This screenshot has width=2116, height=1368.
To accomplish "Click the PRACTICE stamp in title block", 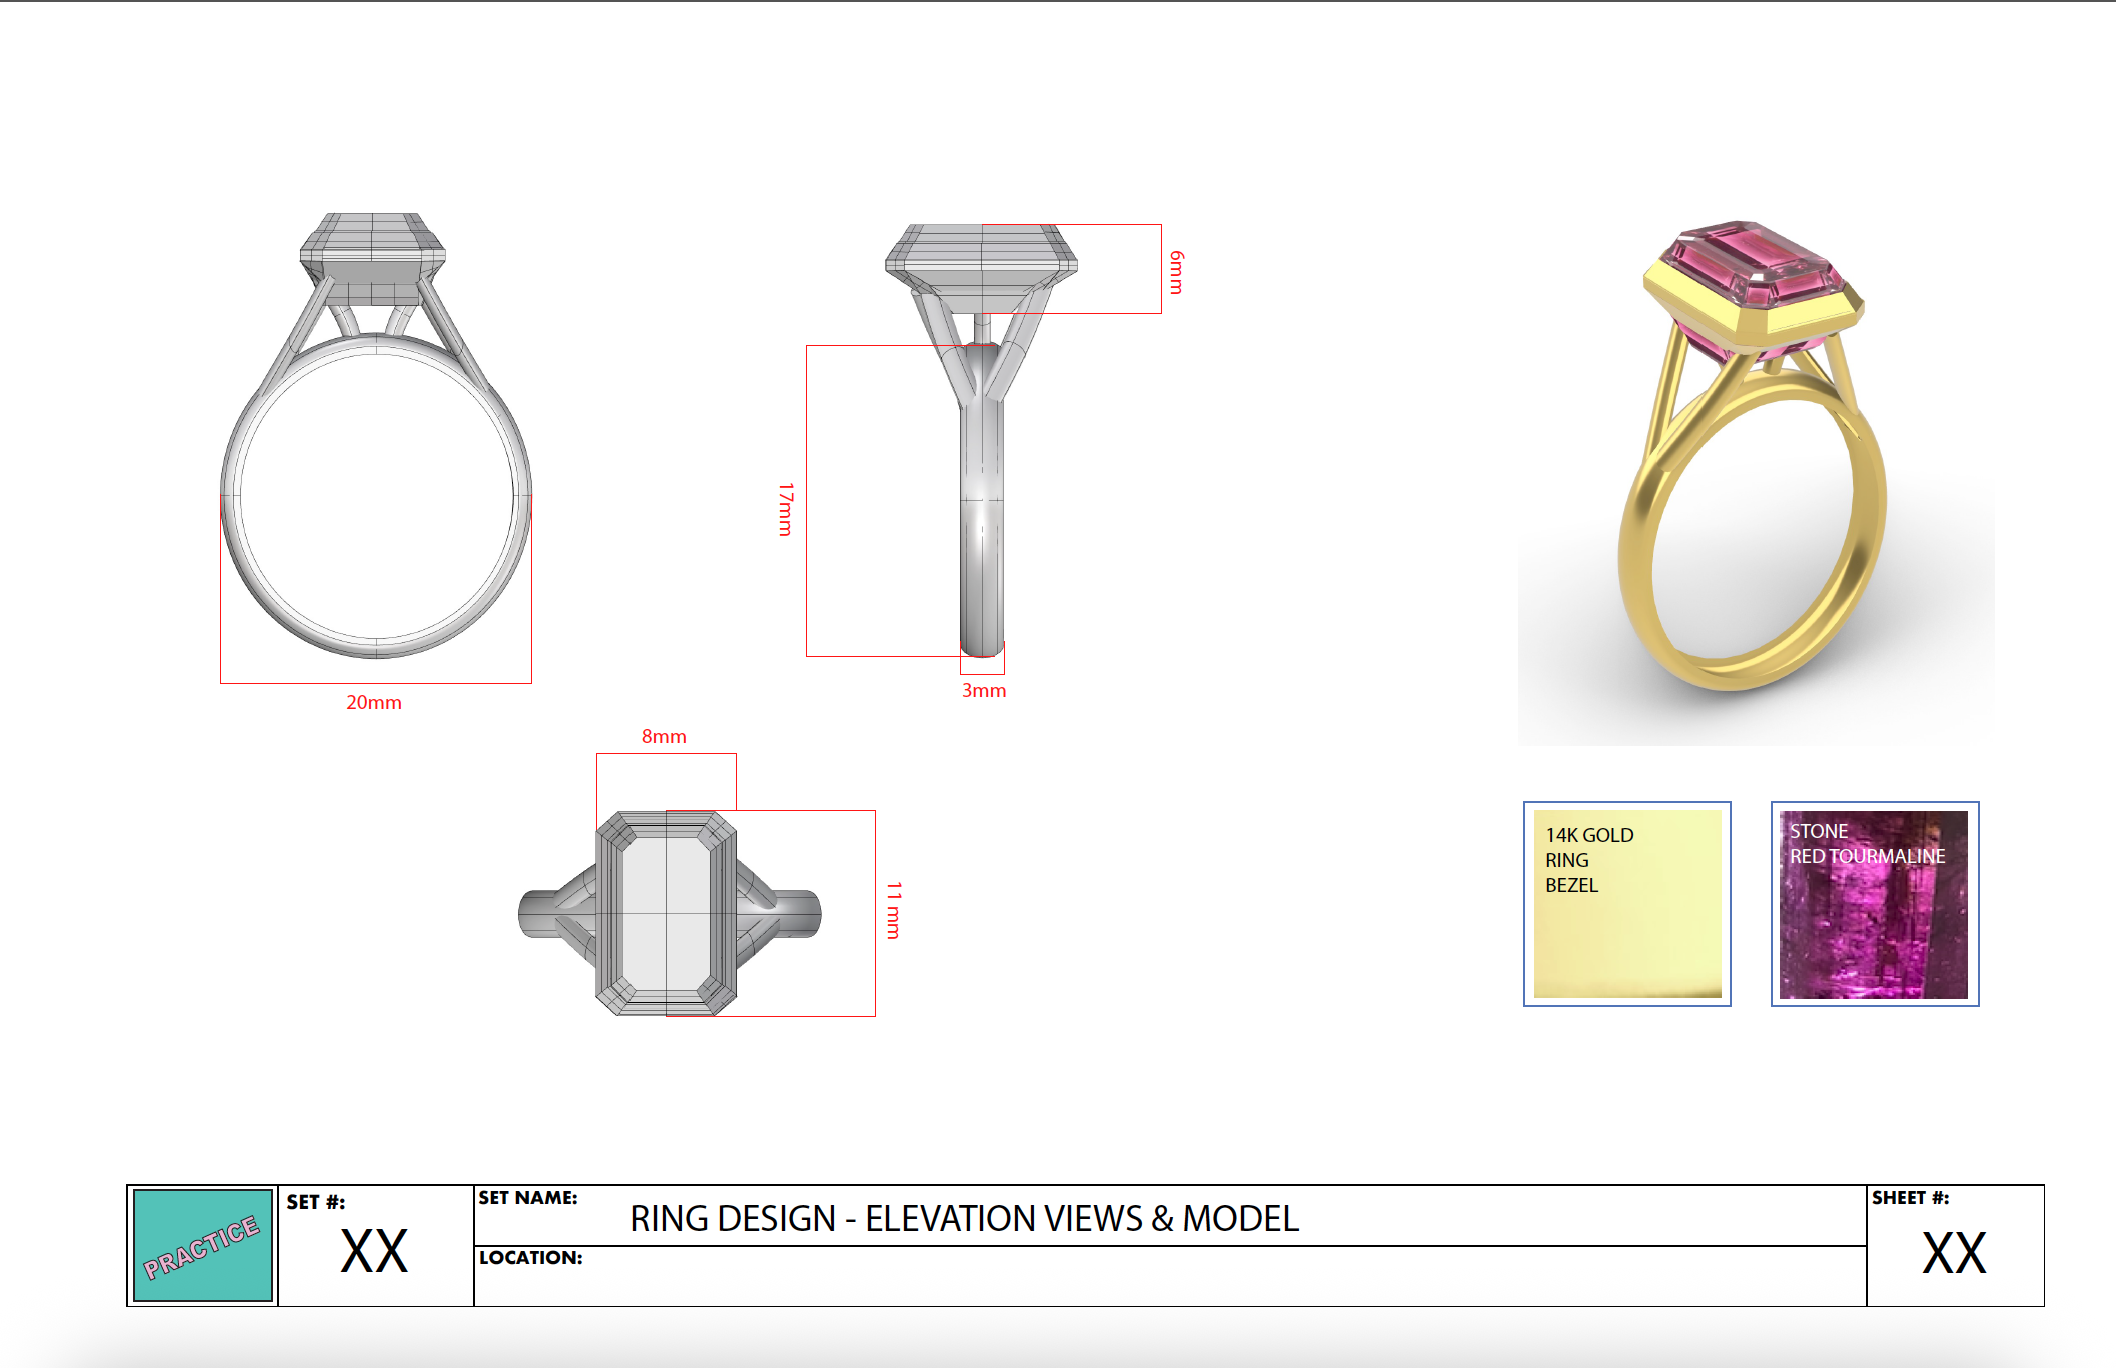I will (x=203, y=1246).
